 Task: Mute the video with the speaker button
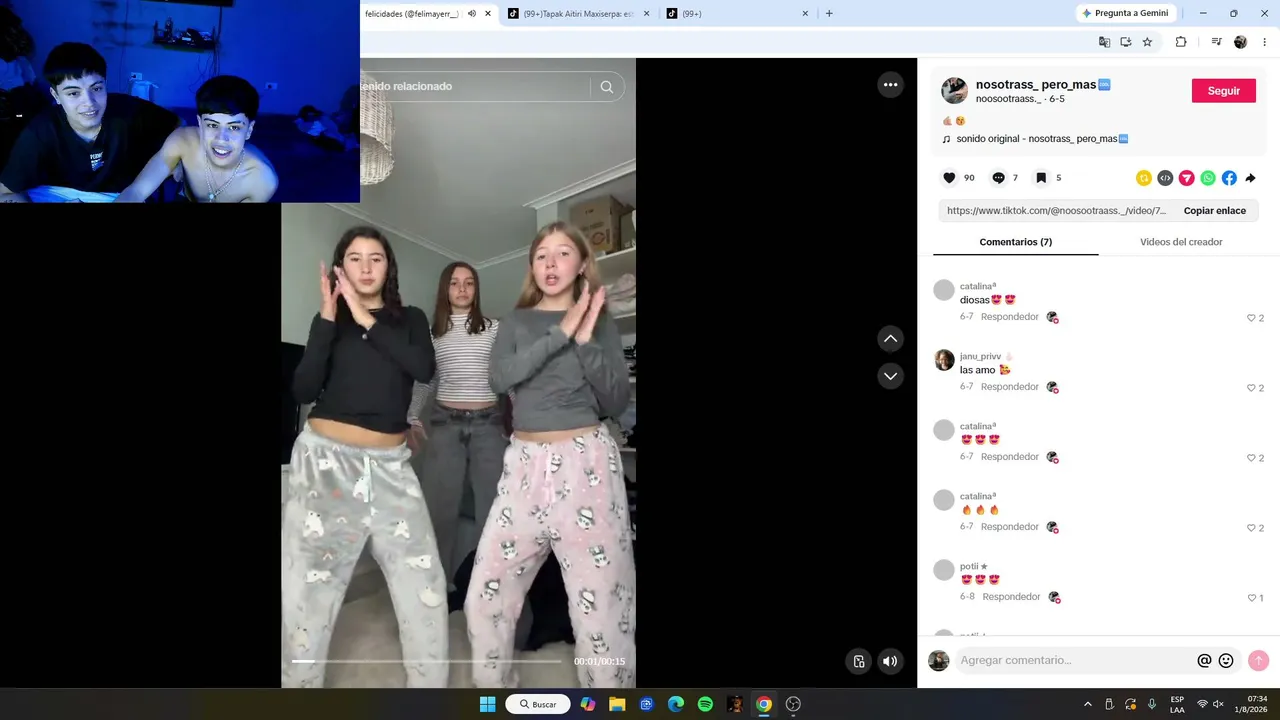890,661
